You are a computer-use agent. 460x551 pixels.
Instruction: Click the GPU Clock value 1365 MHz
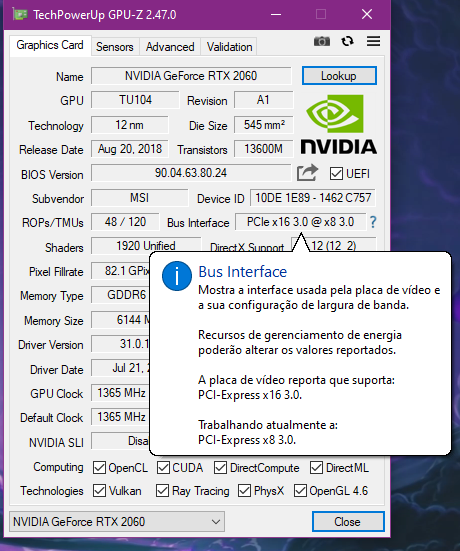click(121, 393)
